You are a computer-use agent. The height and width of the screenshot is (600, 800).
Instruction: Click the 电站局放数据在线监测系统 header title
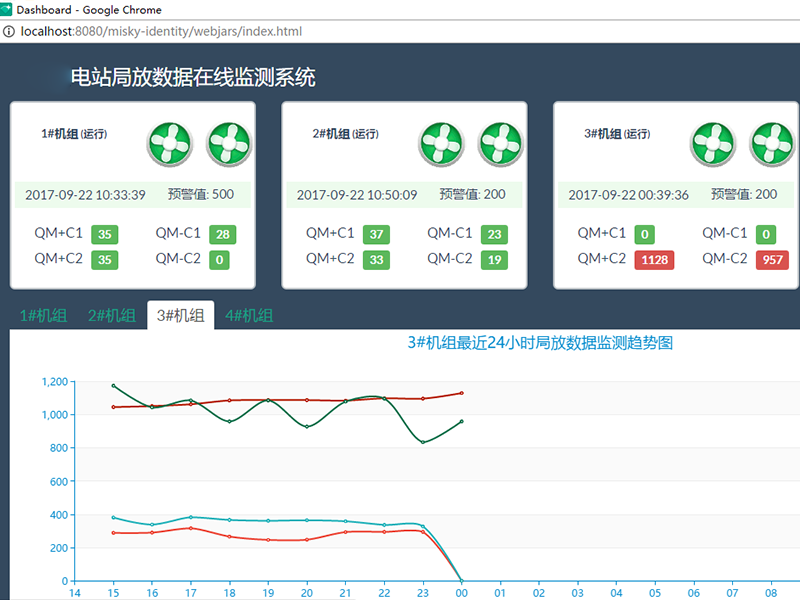[x=193, y=77]
